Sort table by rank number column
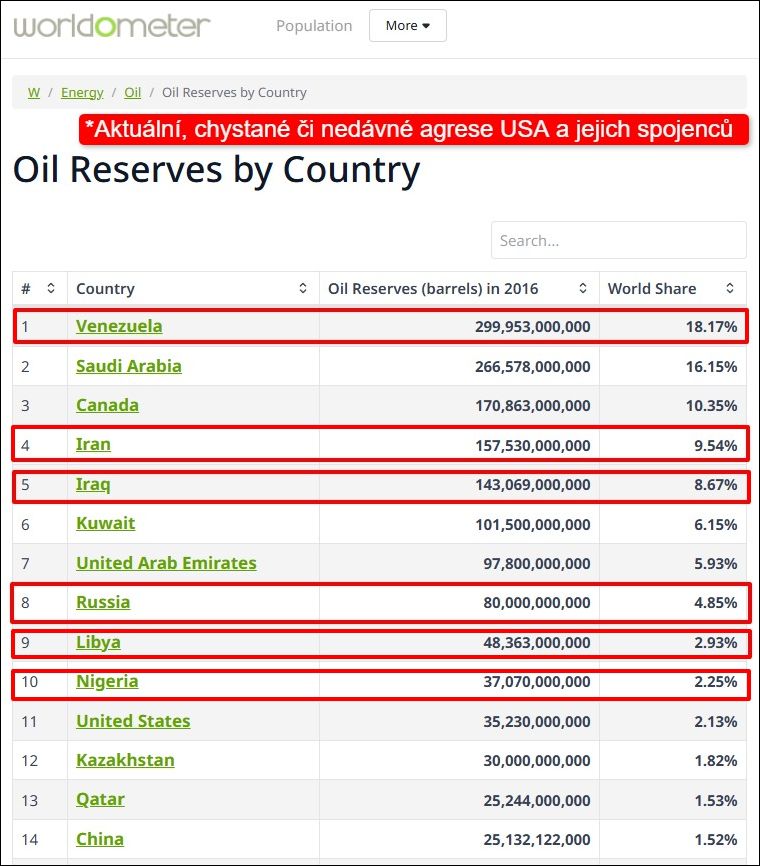The height and width of the screenshot is (866, 760). (x=51, y=289)
